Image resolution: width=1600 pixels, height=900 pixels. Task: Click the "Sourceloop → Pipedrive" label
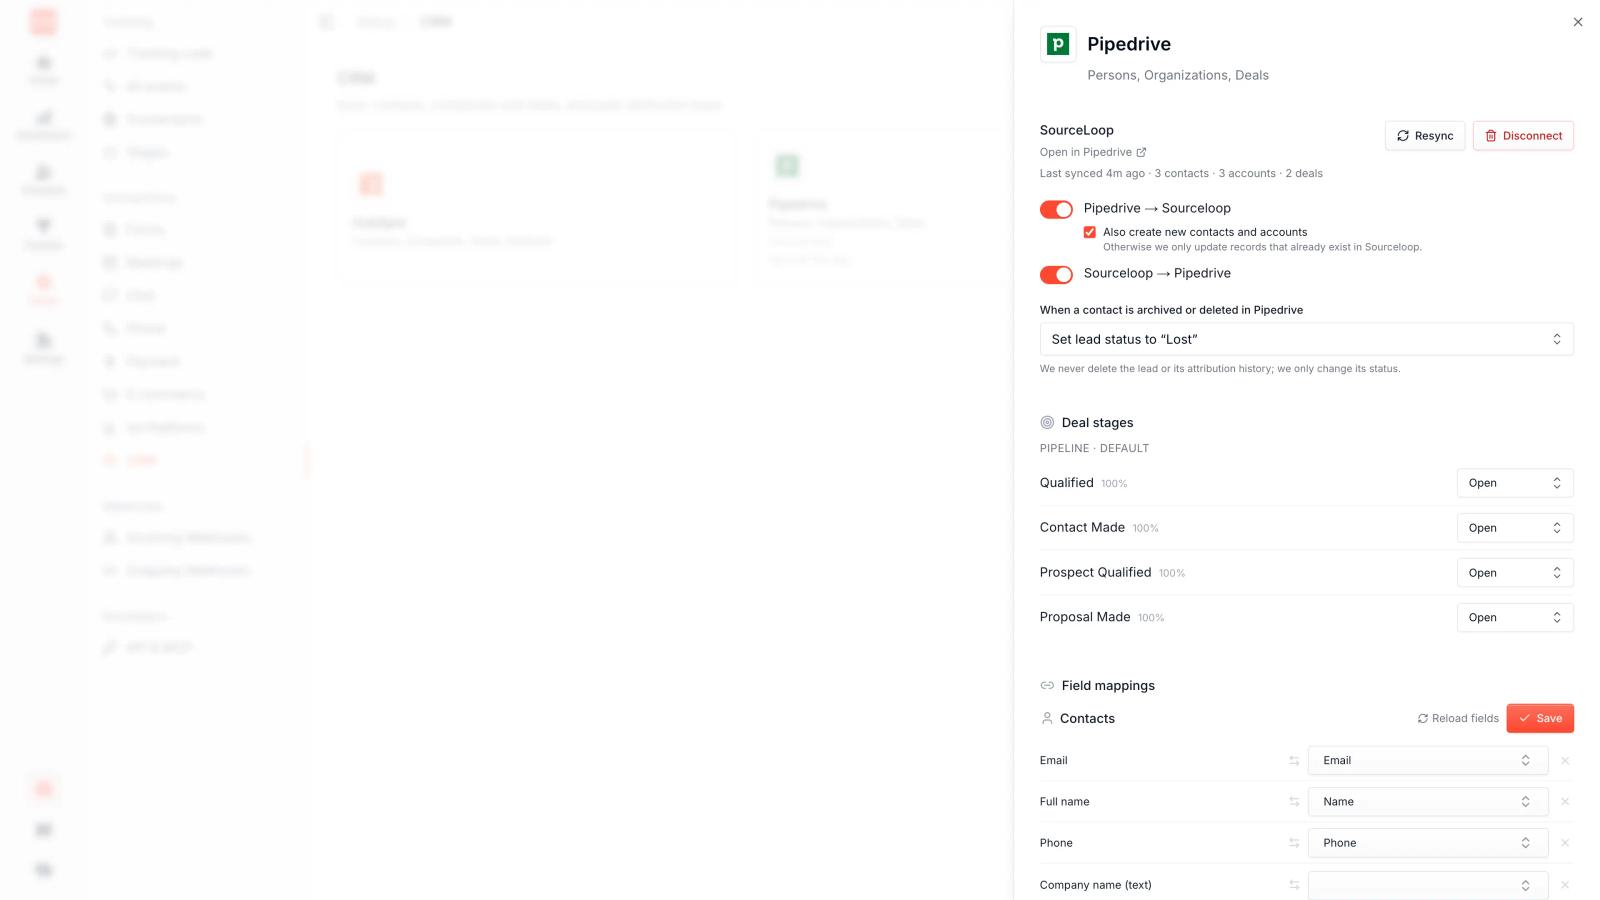pos(1157,273)
